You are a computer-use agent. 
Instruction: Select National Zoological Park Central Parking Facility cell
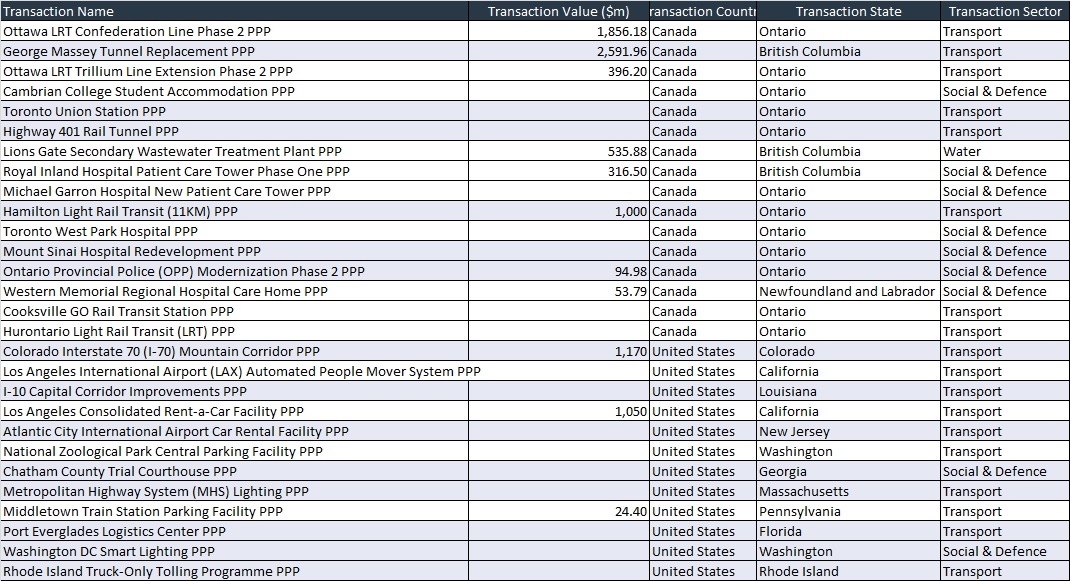(234, 451)
